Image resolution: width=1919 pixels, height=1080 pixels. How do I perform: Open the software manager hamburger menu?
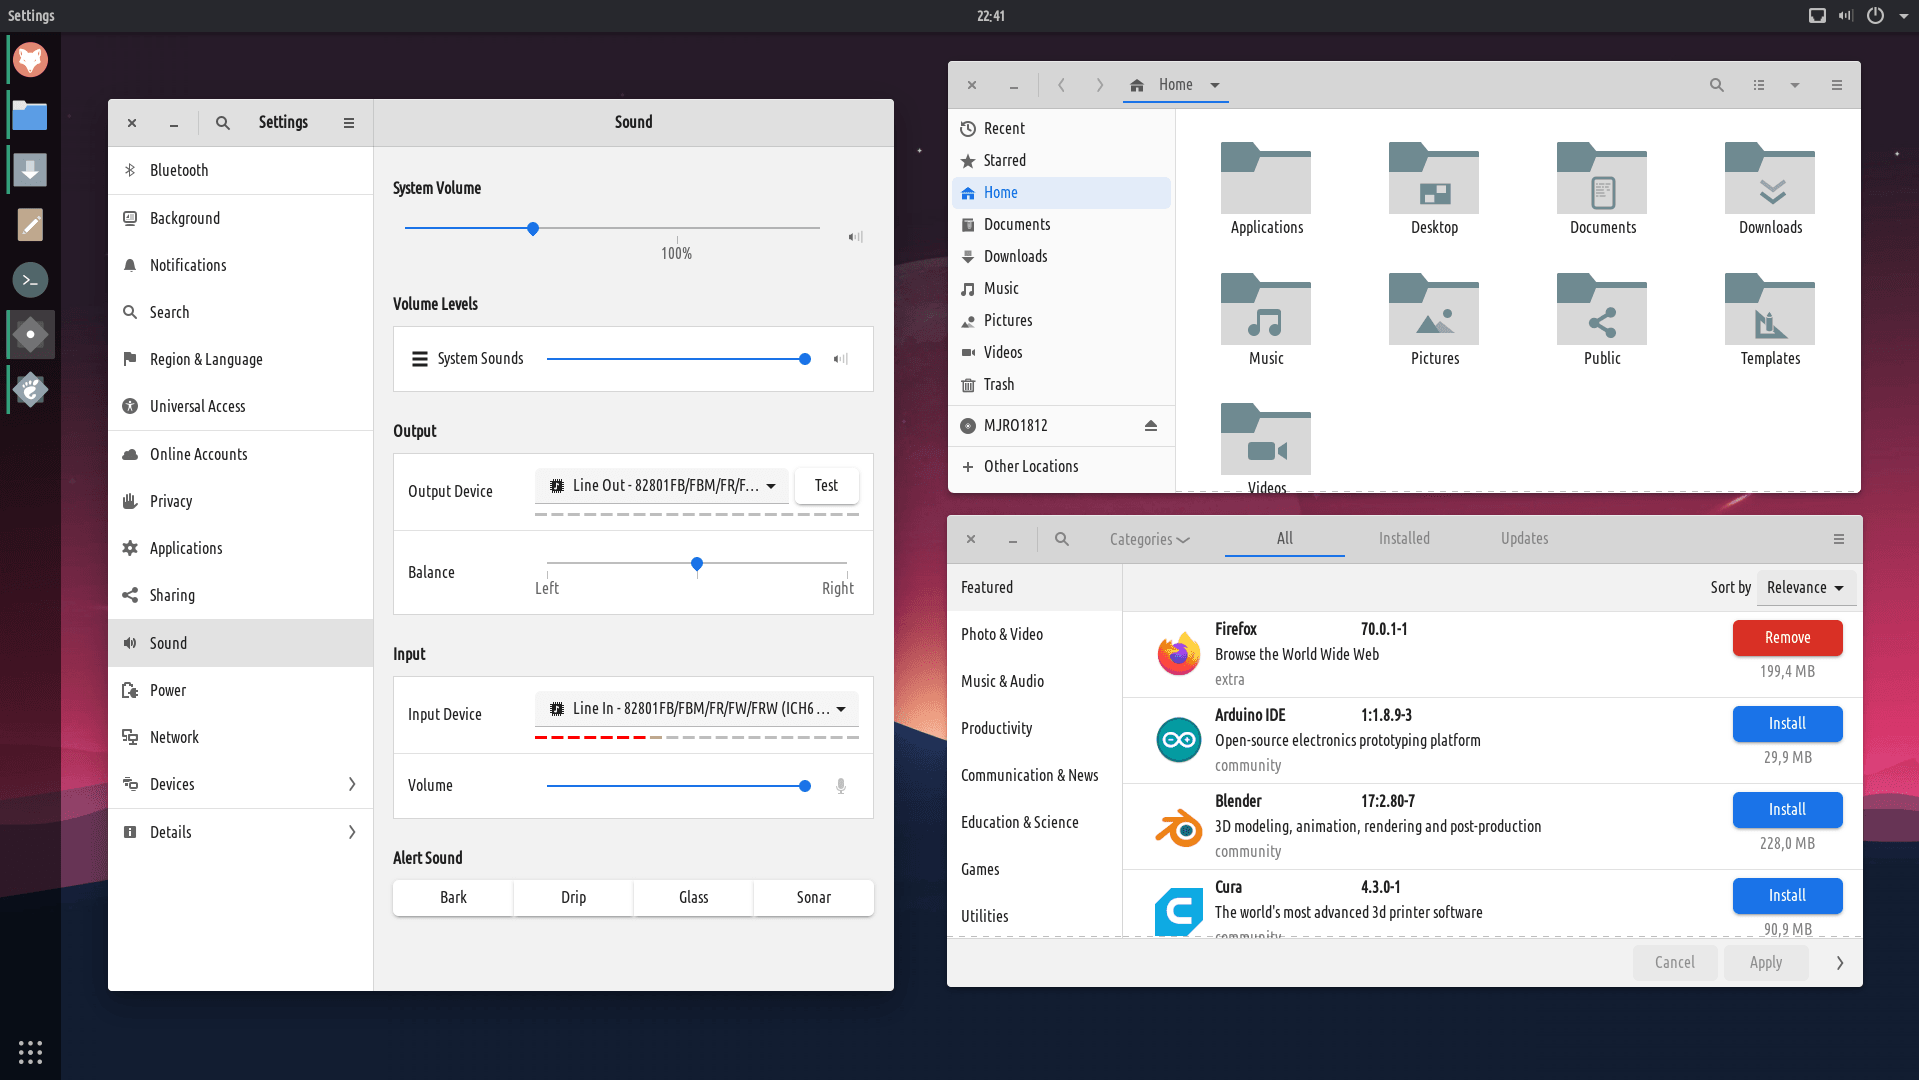(1838, 539)
